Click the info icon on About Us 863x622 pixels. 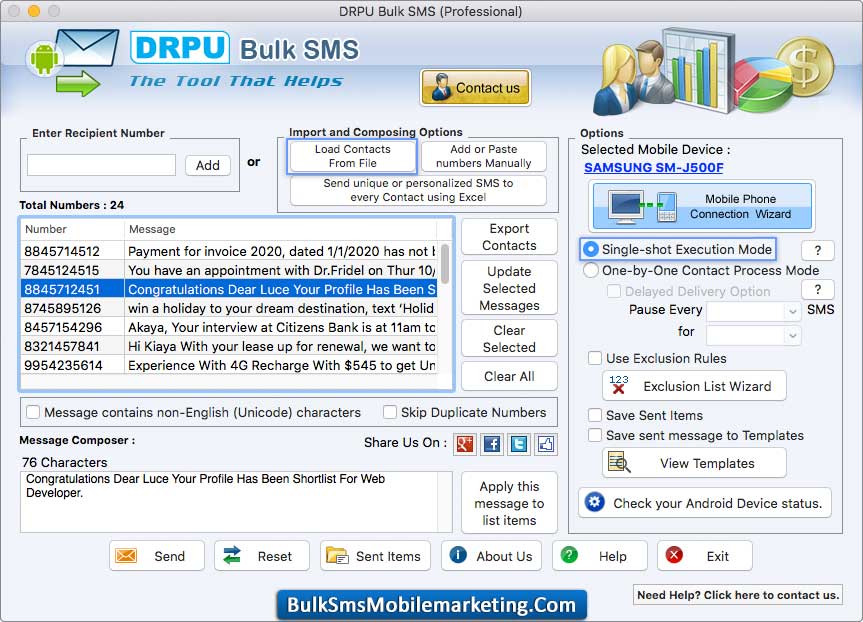point(458,555)
